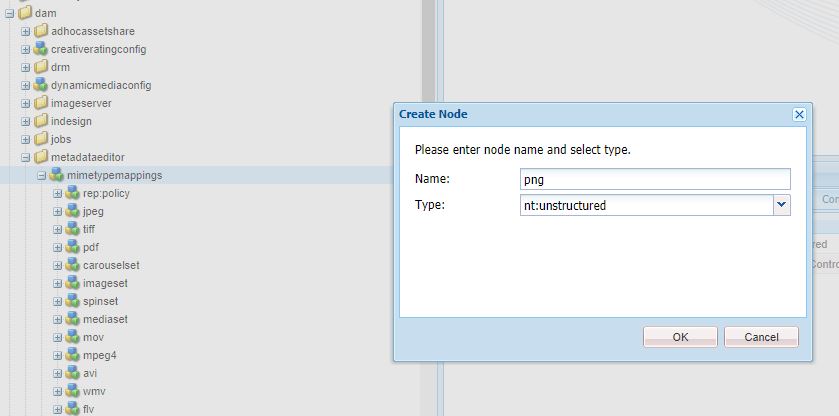Collapse the dam folder
839x416 pixels.
coord(9,13)
